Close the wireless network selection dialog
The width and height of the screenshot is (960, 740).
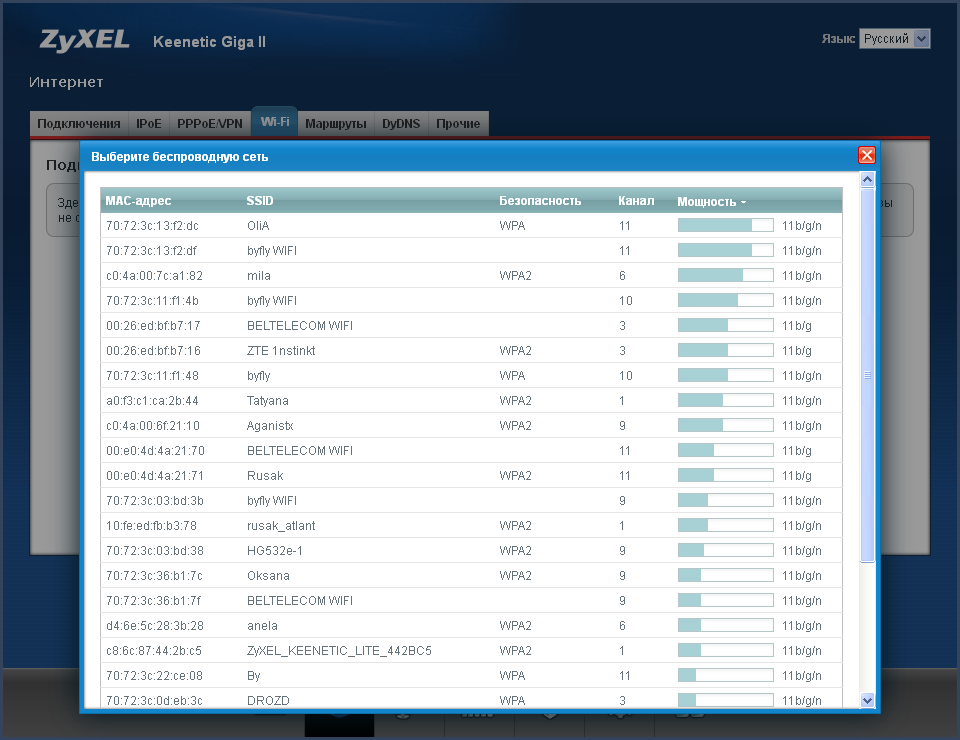[x=867, y=155]
